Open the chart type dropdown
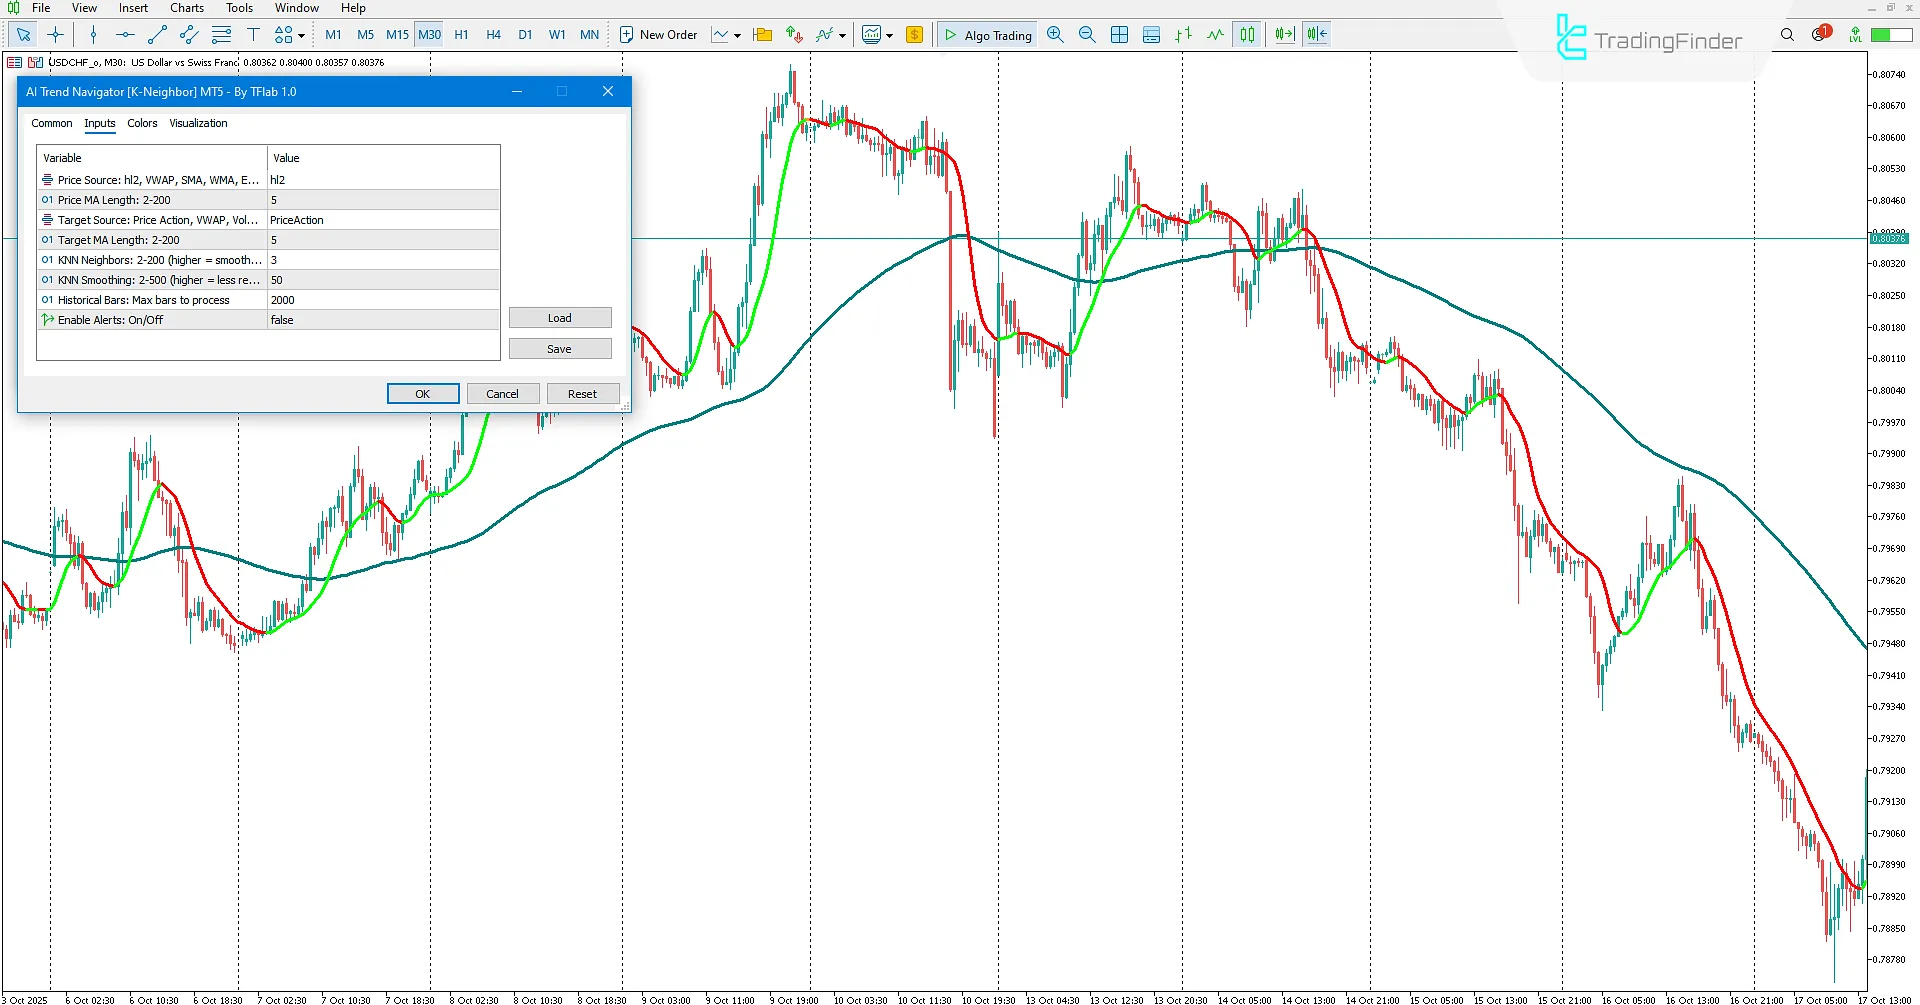The height and width of the screenshot is (1005, 1920). pos(738,34)
